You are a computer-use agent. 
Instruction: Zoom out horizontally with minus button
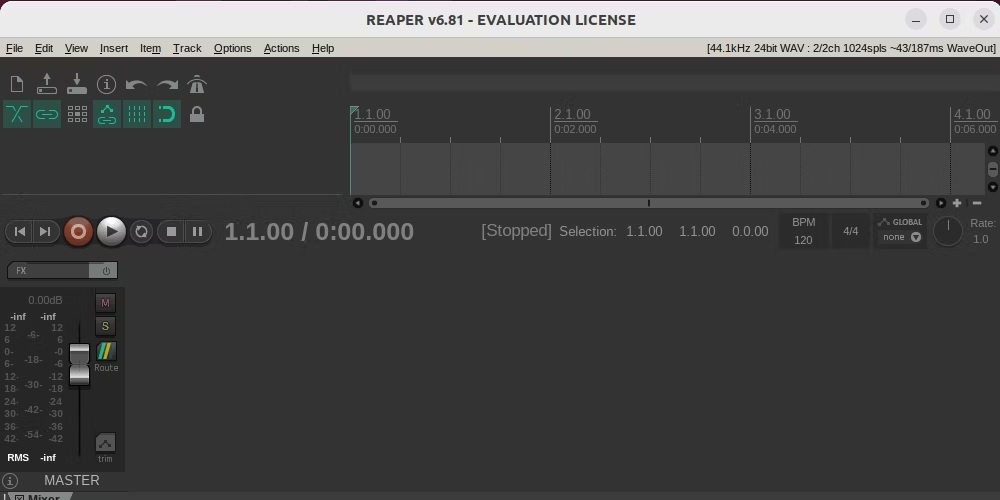click(x=977, y=203)
